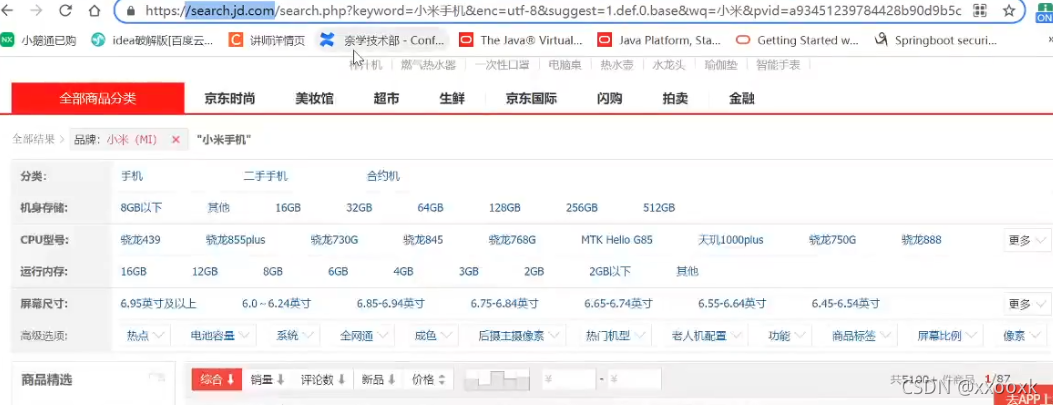Open the Springboot security bookmark

[935, 40]
